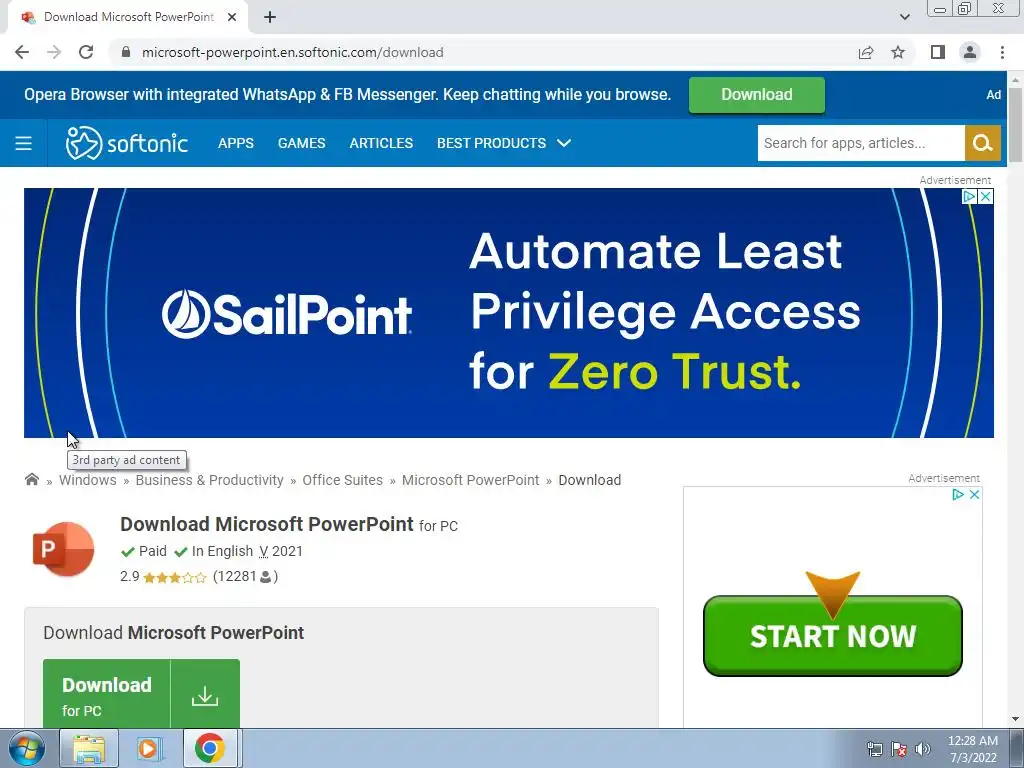Screen dimensions: 1024x768
Task: Click the Chrome profile avatar icon
Action: (970, 52)
